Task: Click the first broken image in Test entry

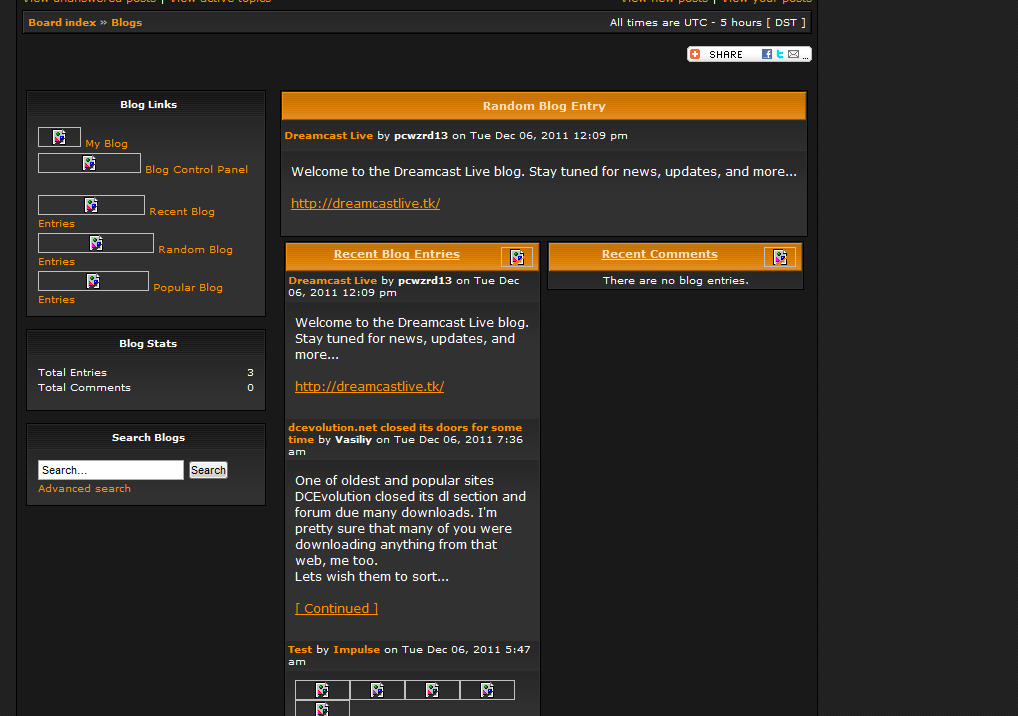Action: (x=322, y=690)
